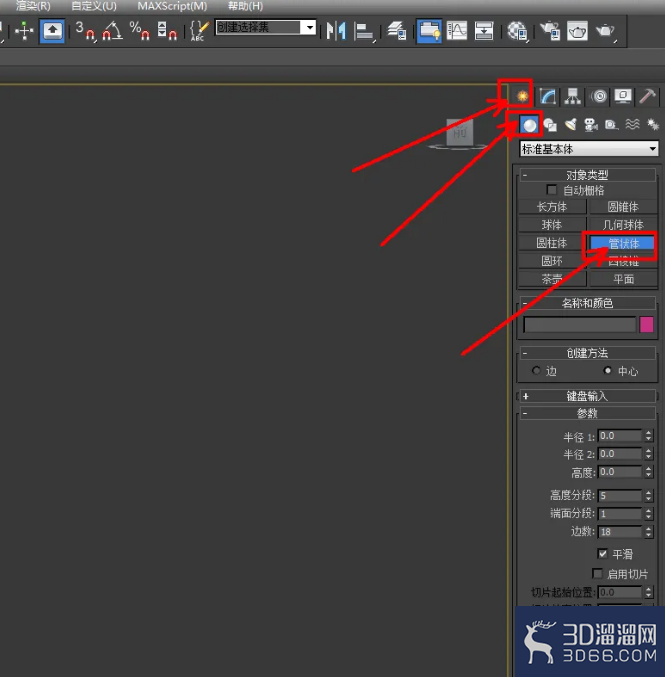Collapse the 参数 rollout
The width and height of the screenshot is (665, 677).
tap(587, 413)
